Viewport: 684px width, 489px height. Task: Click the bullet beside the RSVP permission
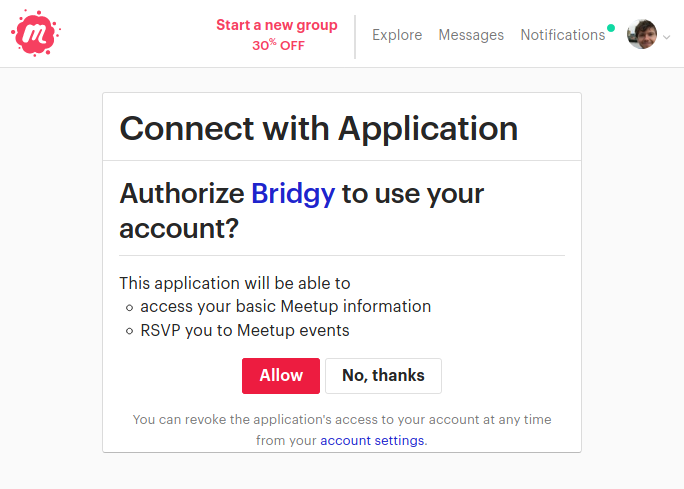(130, 331)
